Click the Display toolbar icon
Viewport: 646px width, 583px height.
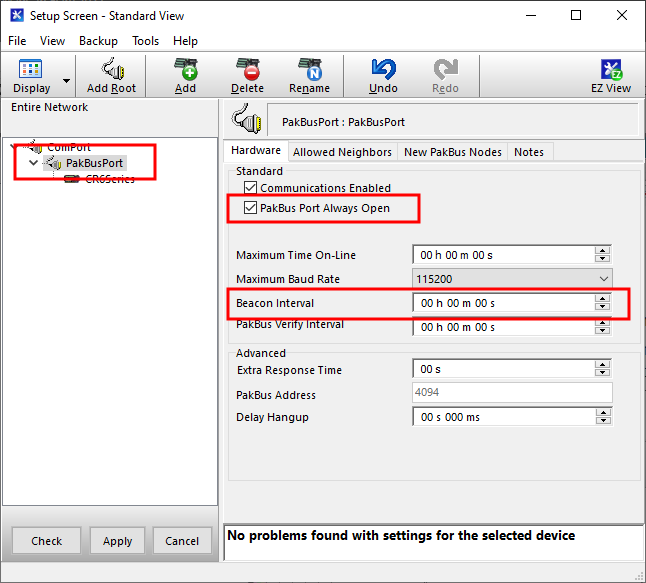31,70
